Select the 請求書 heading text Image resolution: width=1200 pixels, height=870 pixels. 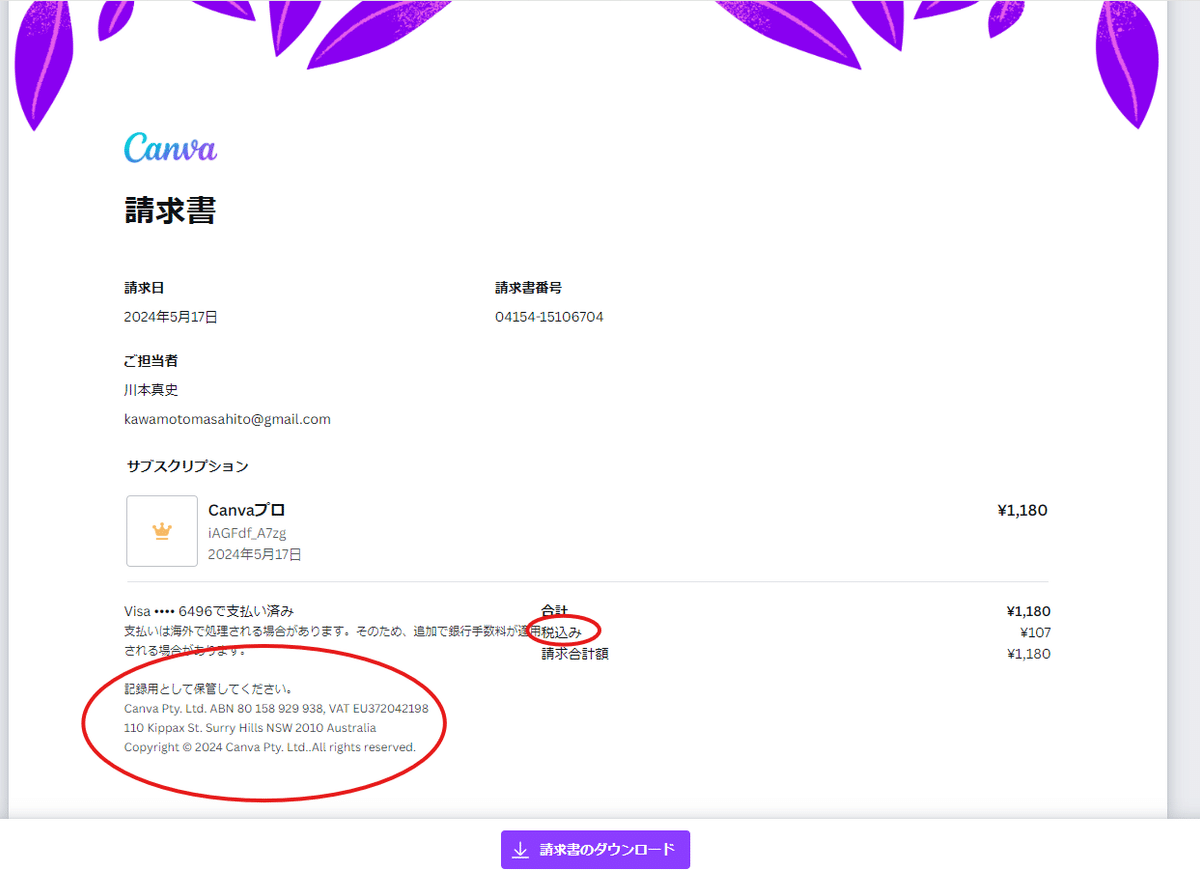pyautogui.click(x=170, y=210)
